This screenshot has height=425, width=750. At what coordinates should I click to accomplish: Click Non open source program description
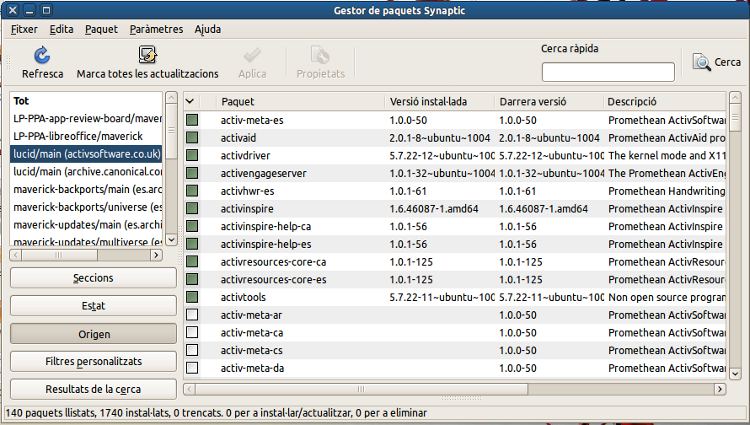tap(667, 297)
